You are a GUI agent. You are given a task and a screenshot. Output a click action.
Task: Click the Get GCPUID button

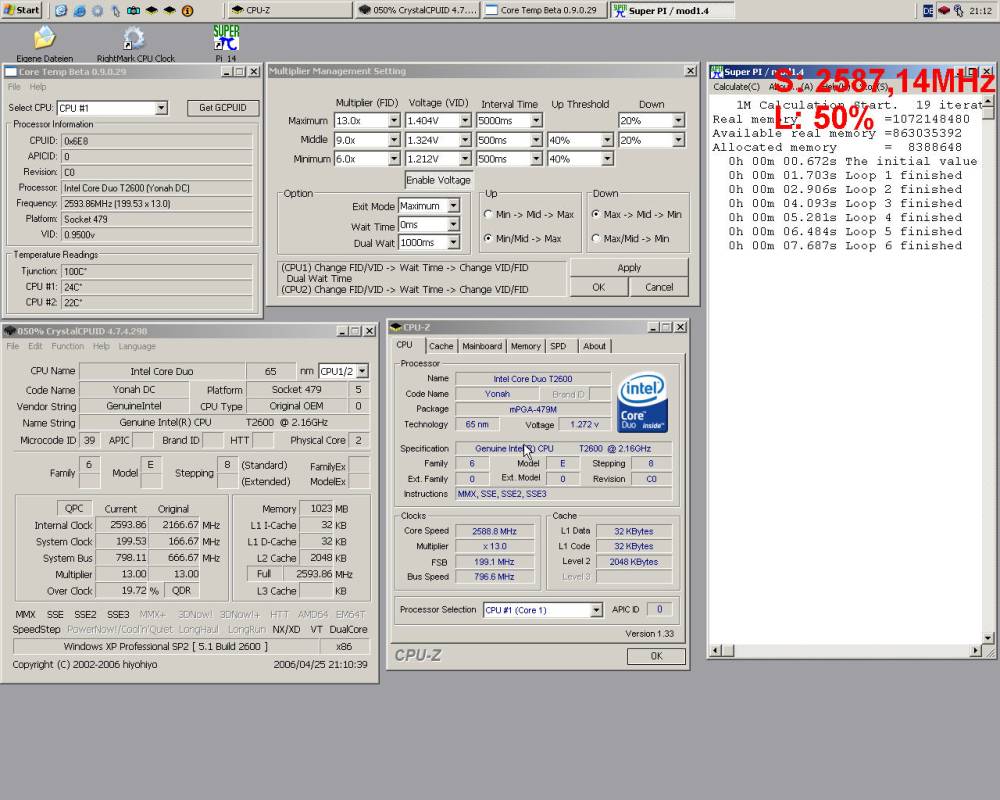[223, 108]
